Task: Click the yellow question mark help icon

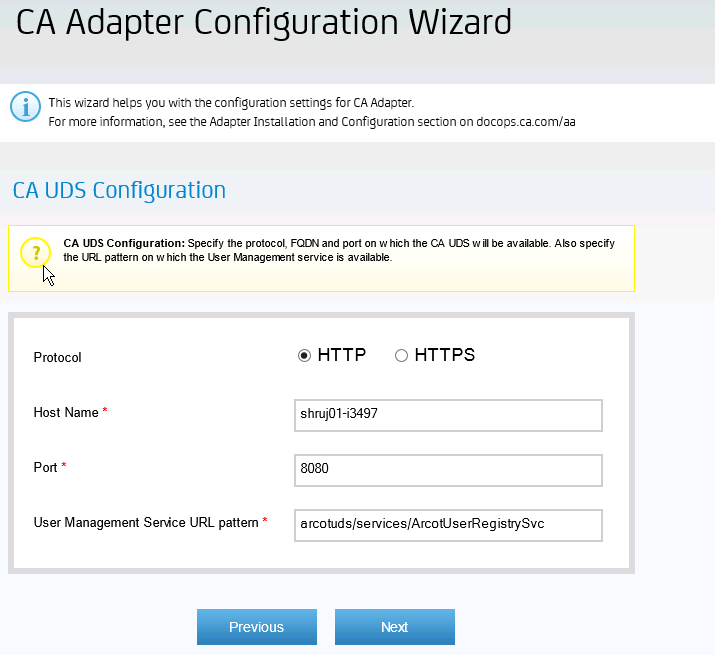Action: coord(35,252)
